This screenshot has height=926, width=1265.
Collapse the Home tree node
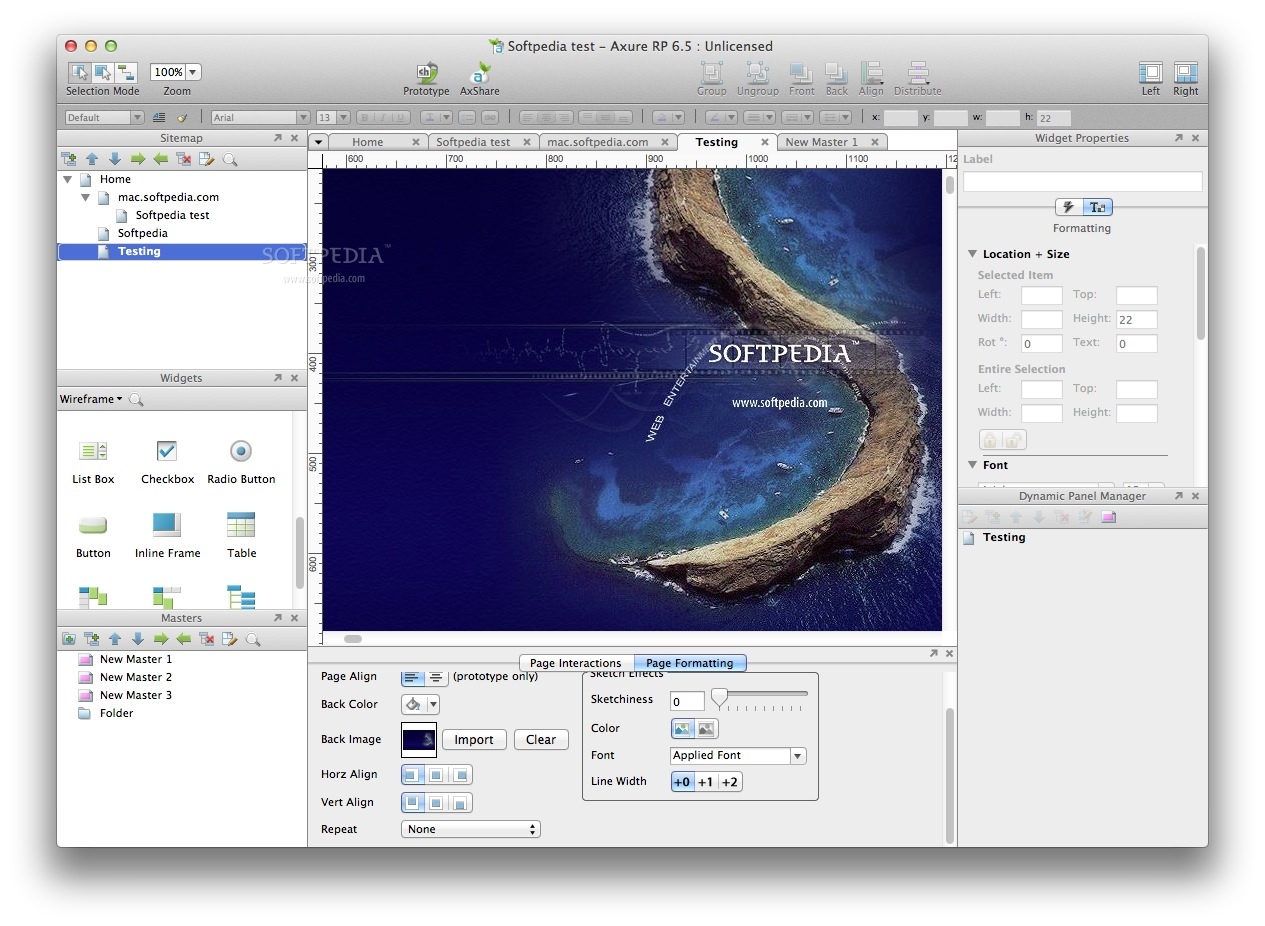67,180
